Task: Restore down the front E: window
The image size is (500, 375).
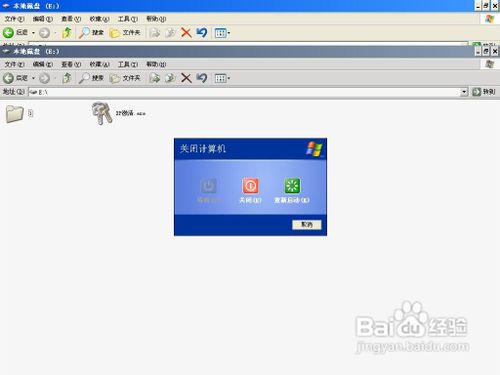Action: [486, 51]
